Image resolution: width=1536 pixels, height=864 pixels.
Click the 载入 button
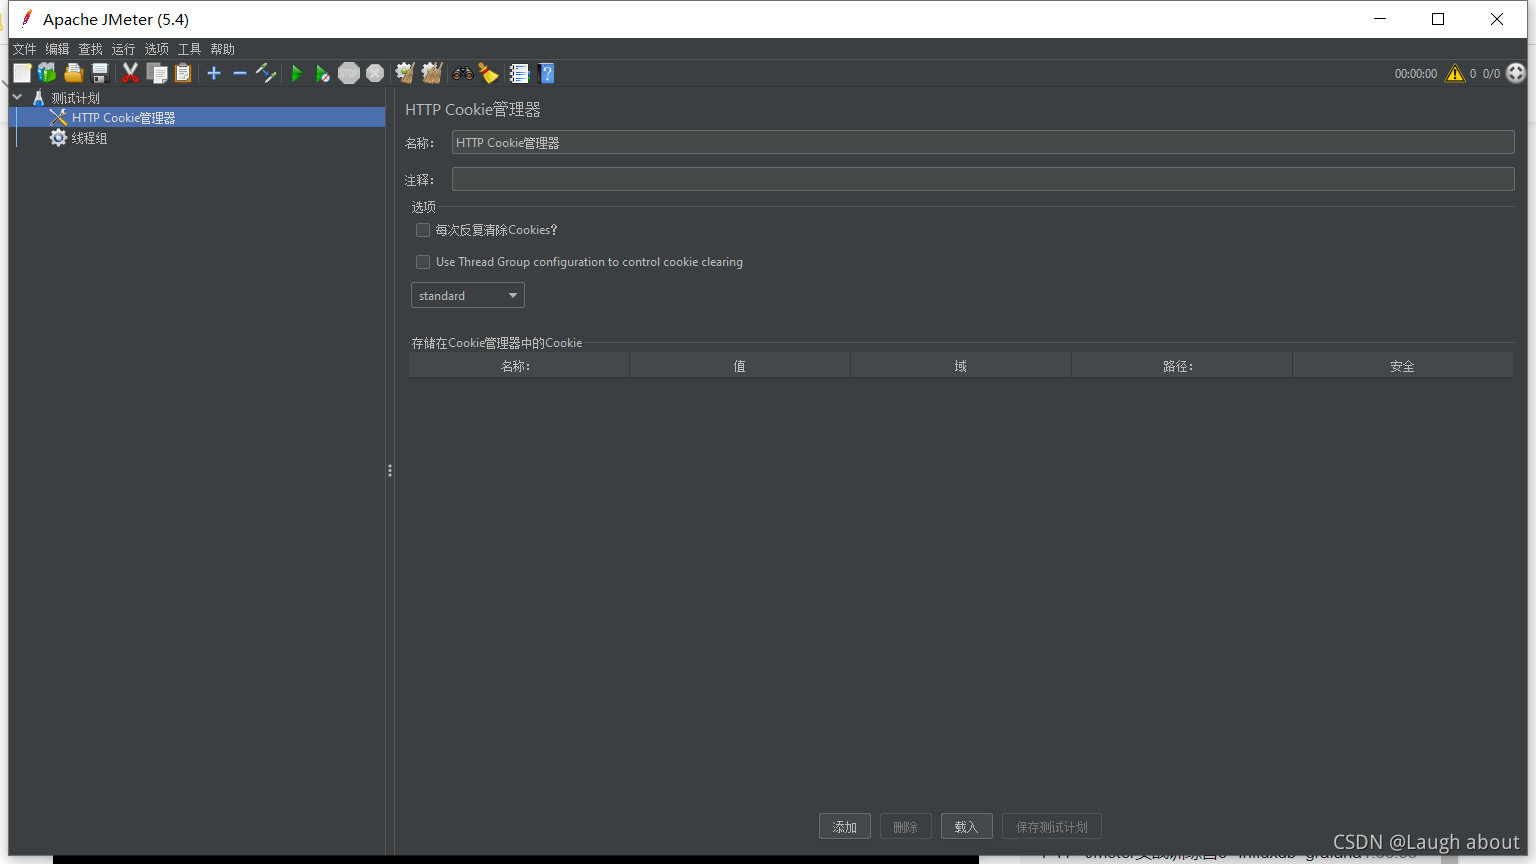coord(967,827)
